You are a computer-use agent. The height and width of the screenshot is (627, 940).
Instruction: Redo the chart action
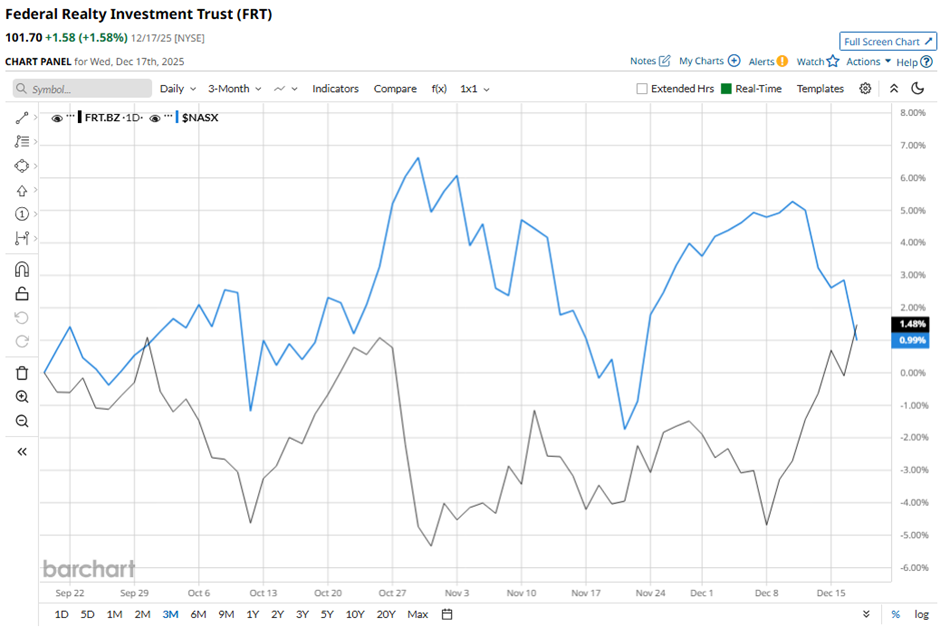click(x=22, y=342)
